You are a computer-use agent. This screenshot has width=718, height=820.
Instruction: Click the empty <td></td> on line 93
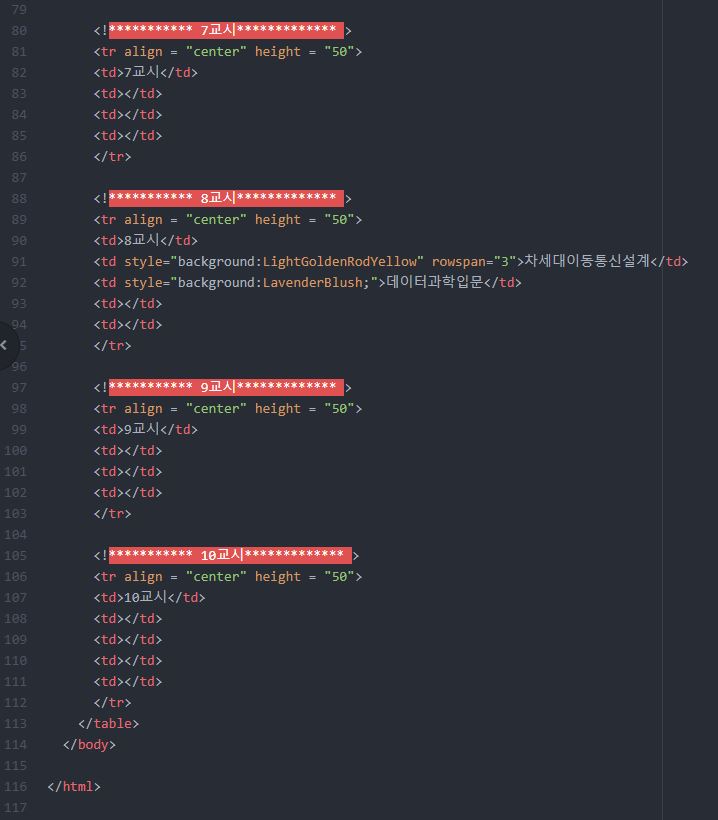click(x=128, y=303)
